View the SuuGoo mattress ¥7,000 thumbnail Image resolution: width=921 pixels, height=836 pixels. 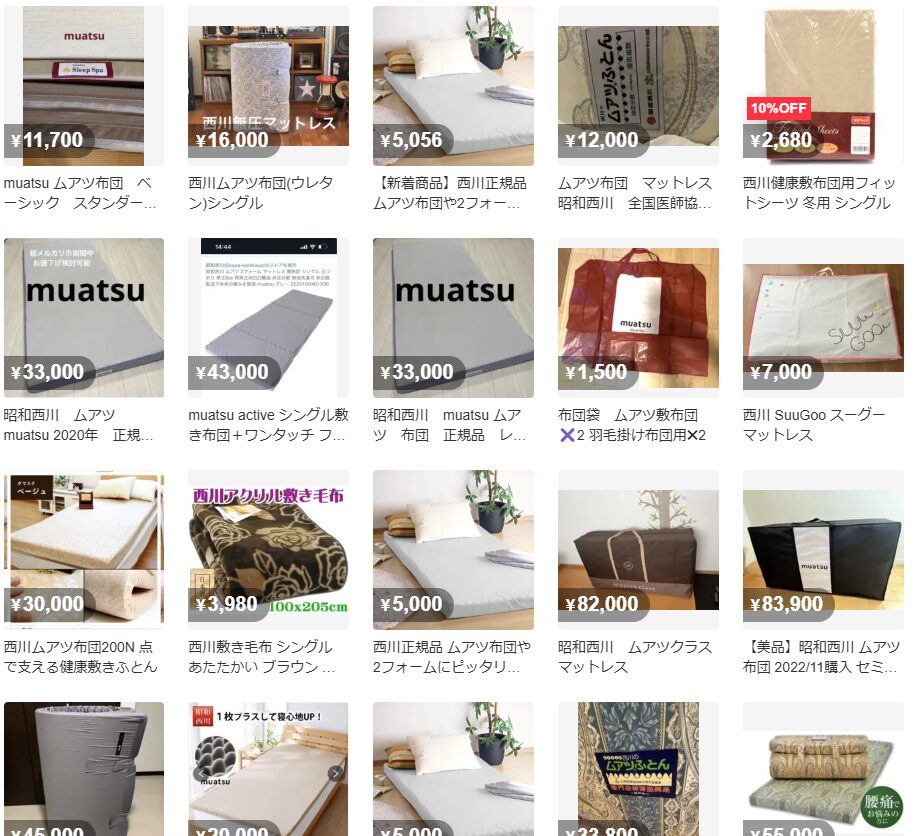tap(823, 318)
